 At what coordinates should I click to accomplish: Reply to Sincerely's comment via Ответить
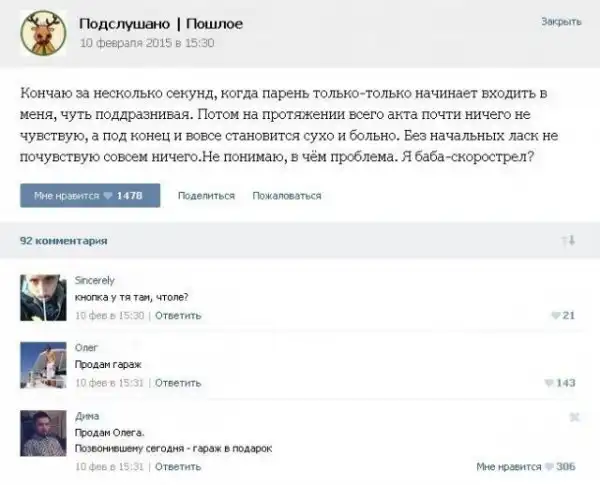[178, 315]
